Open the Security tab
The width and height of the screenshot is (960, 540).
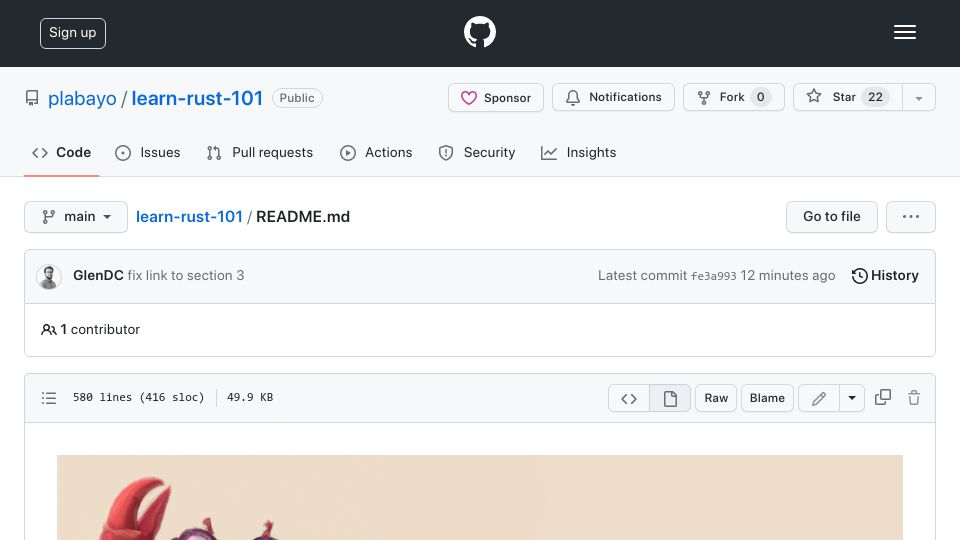(477, 152)
